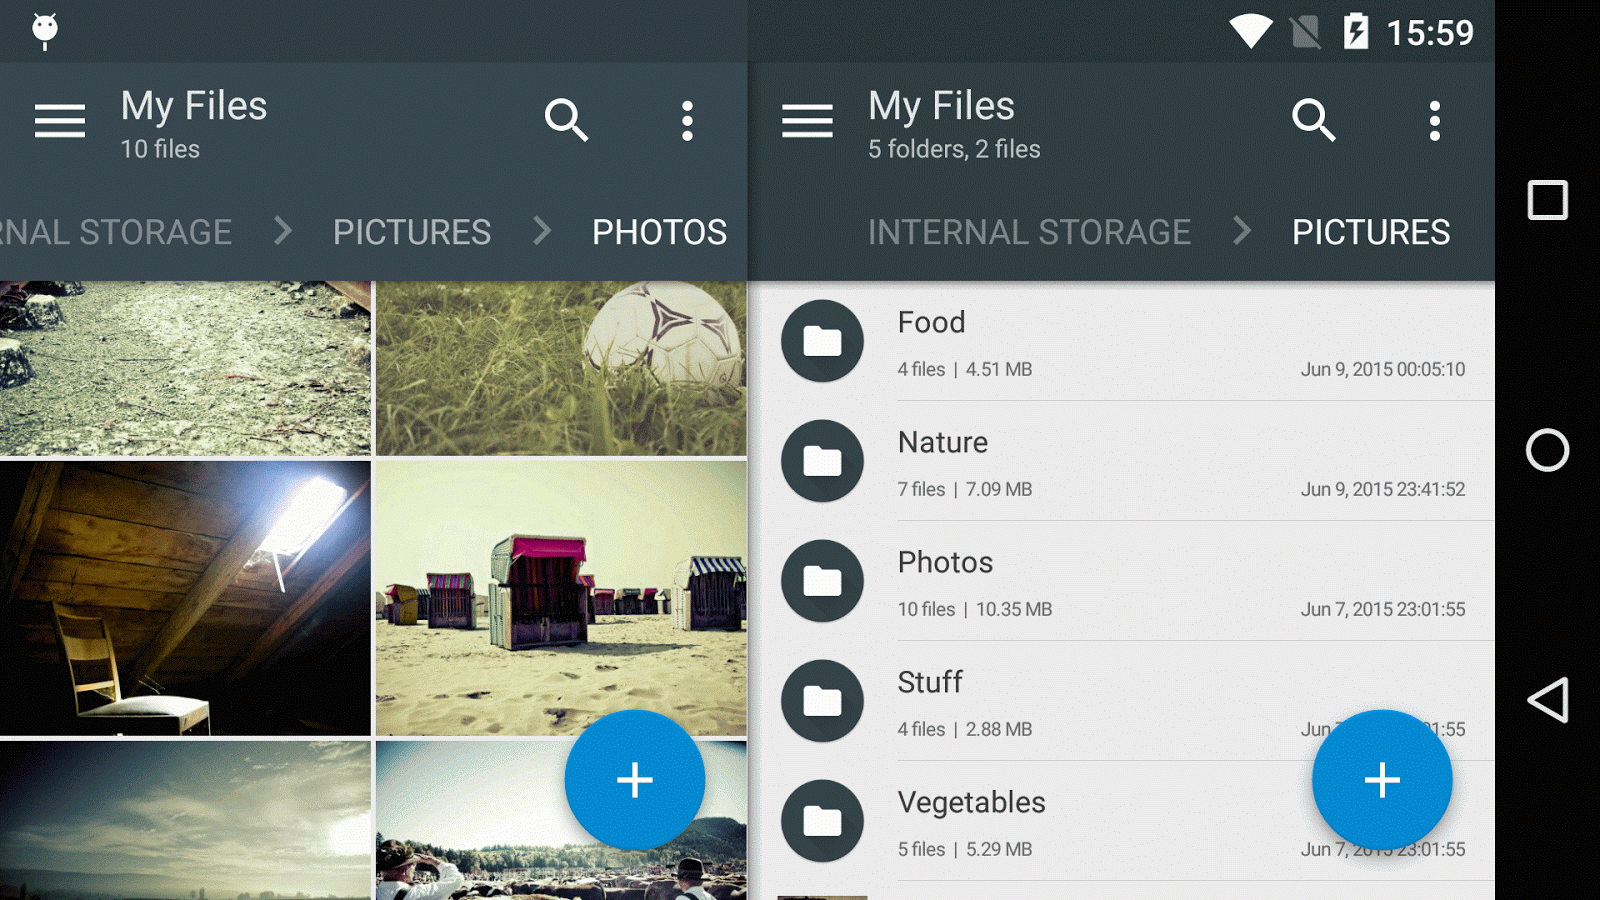Open the soccer ball photo thumbnail
The width and height of the screenshot is (1600, 900).
click(561, 368)
